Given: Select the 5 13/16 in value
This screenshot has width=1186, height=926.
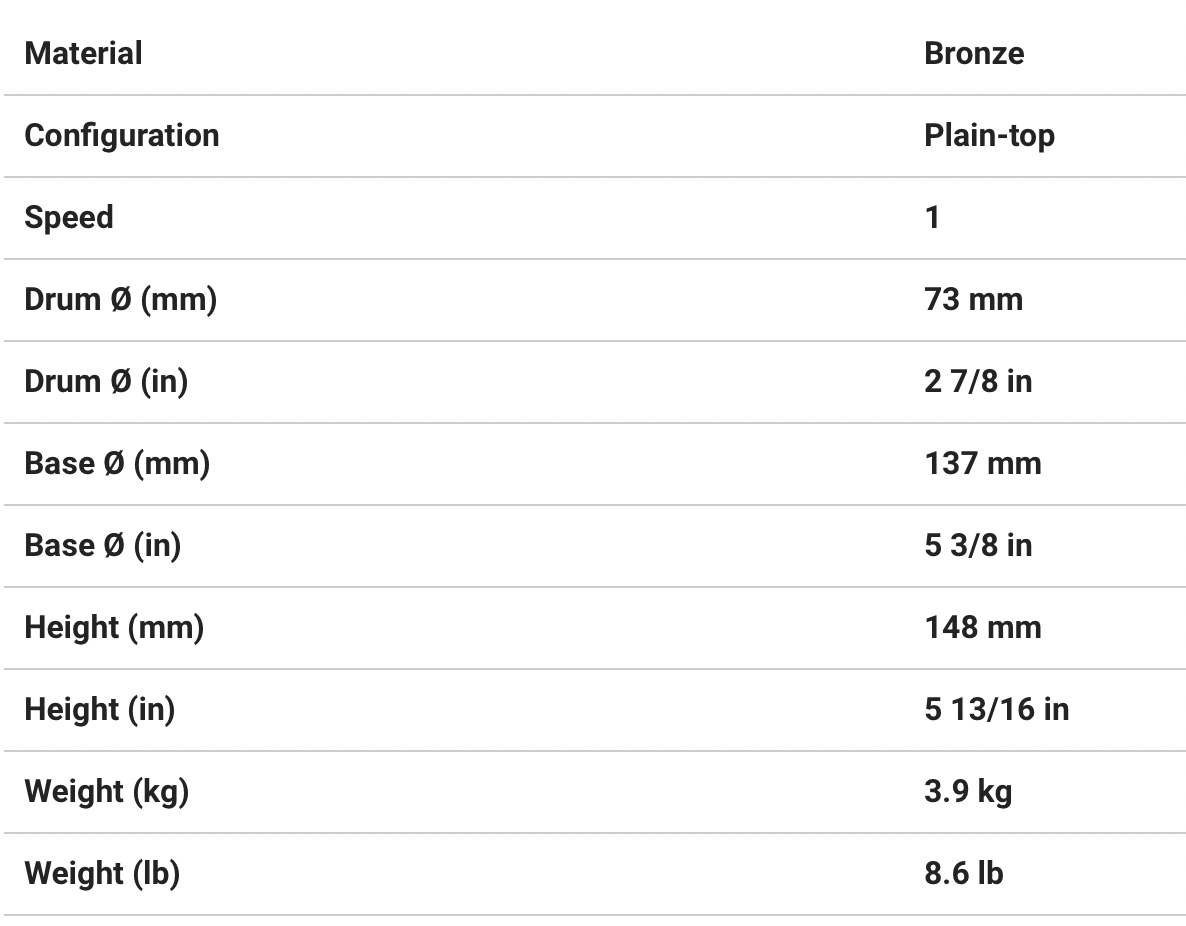Looking at the screenshot, I should (x=996, y=709).
